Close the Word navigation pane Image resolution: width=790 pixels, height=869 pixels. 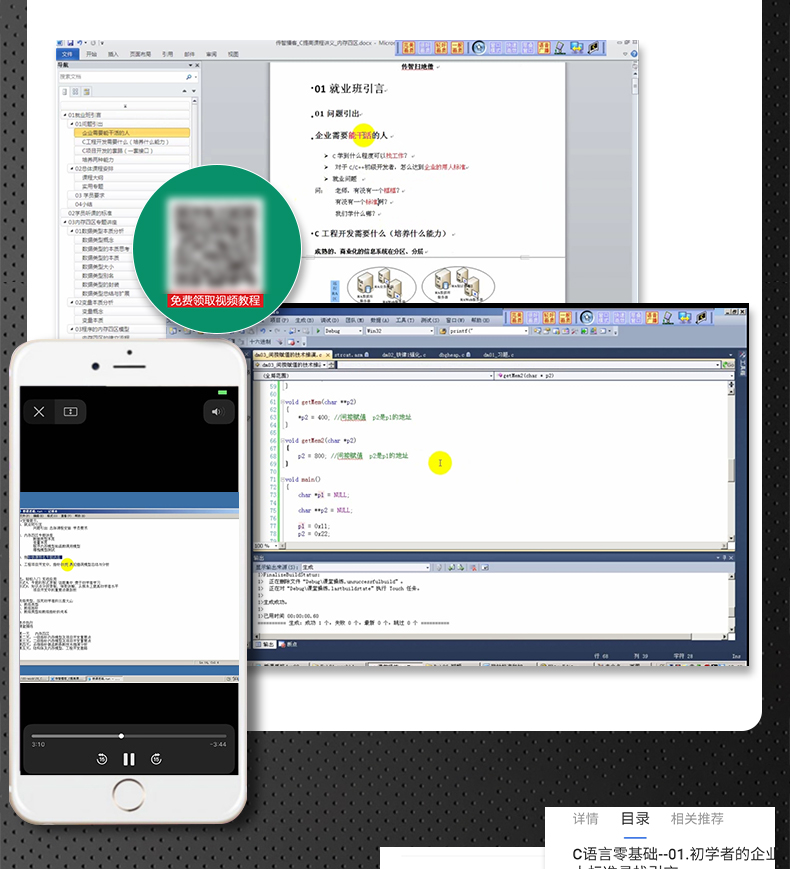click(197, 65)
